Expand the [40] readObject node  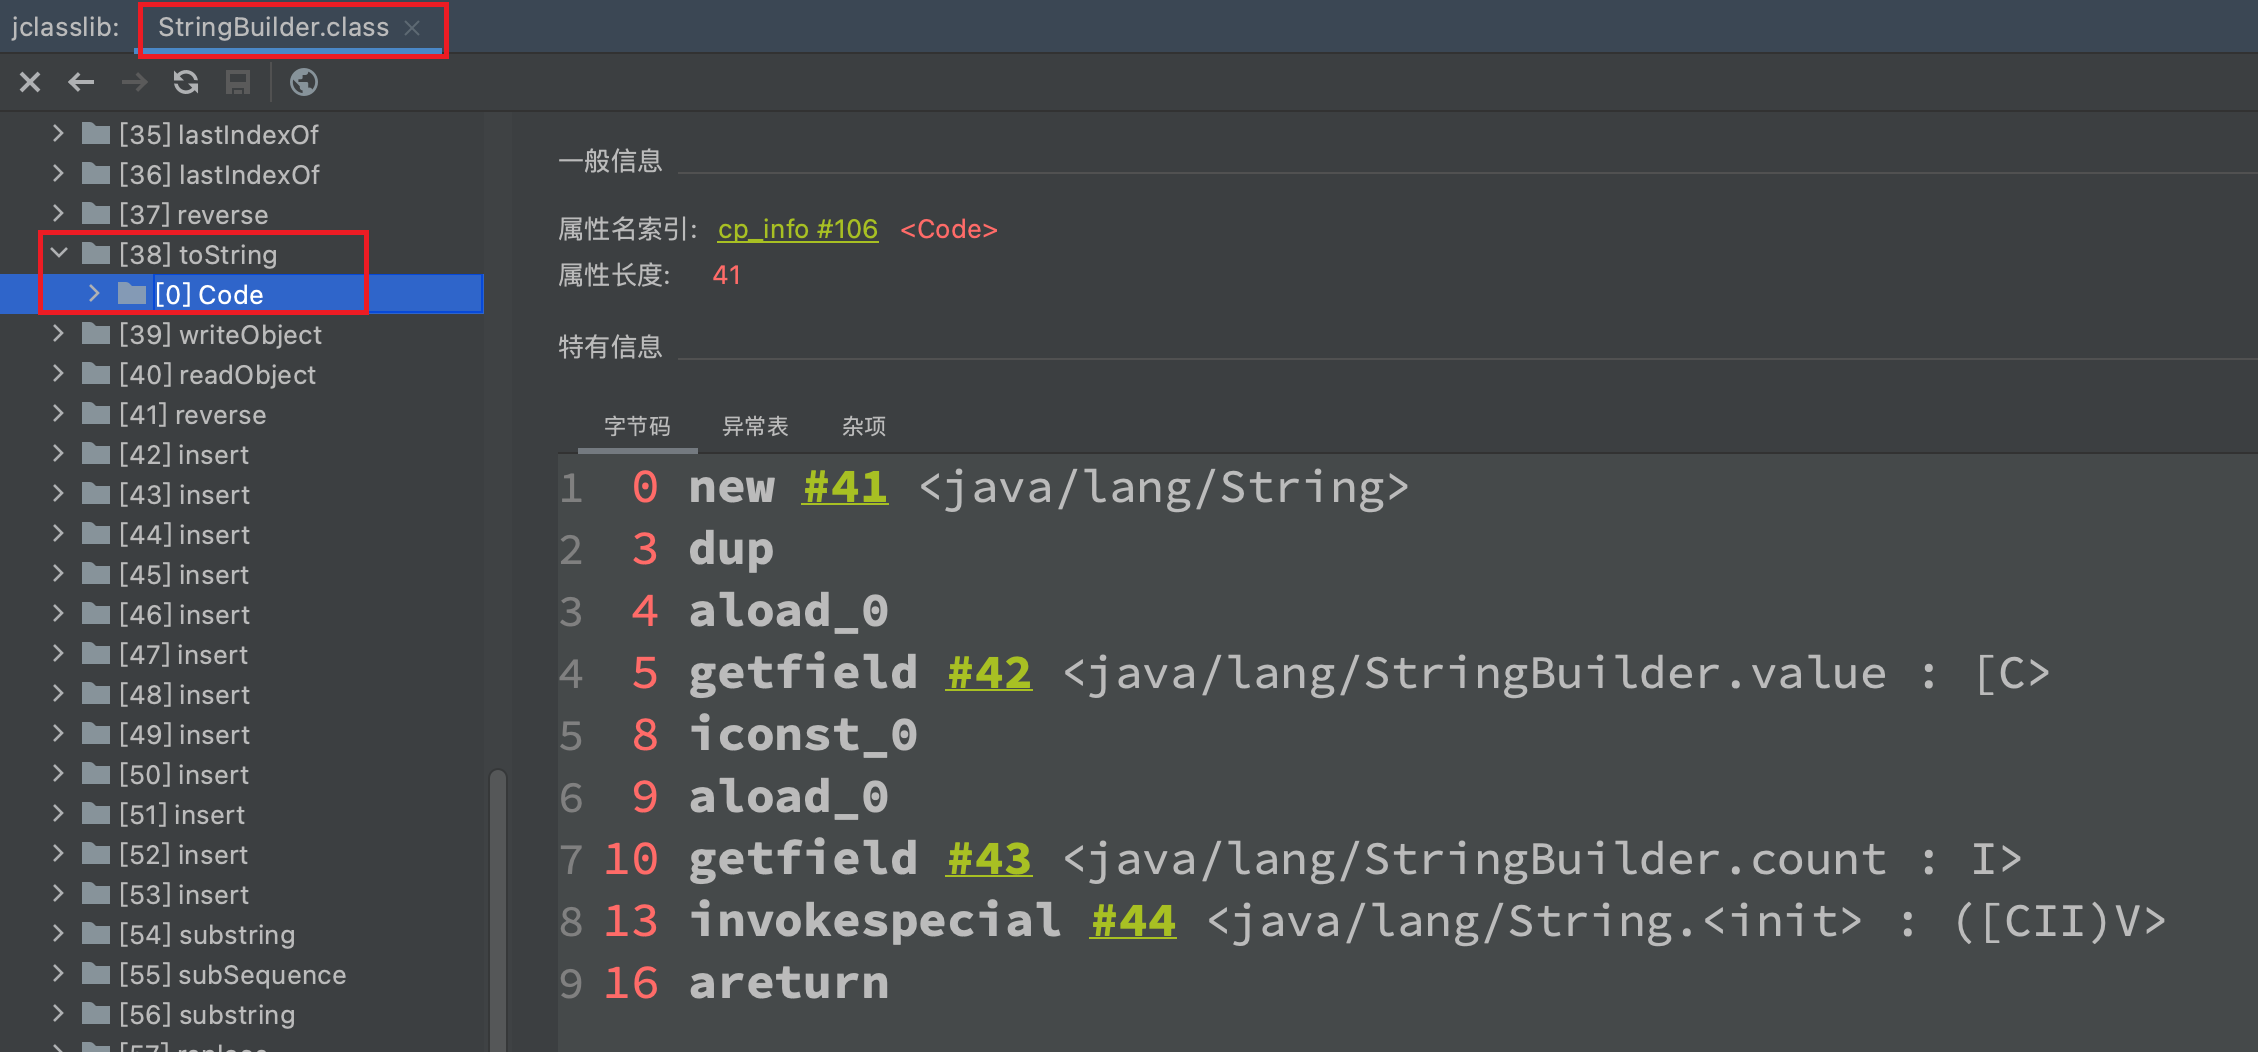point(58,373)
